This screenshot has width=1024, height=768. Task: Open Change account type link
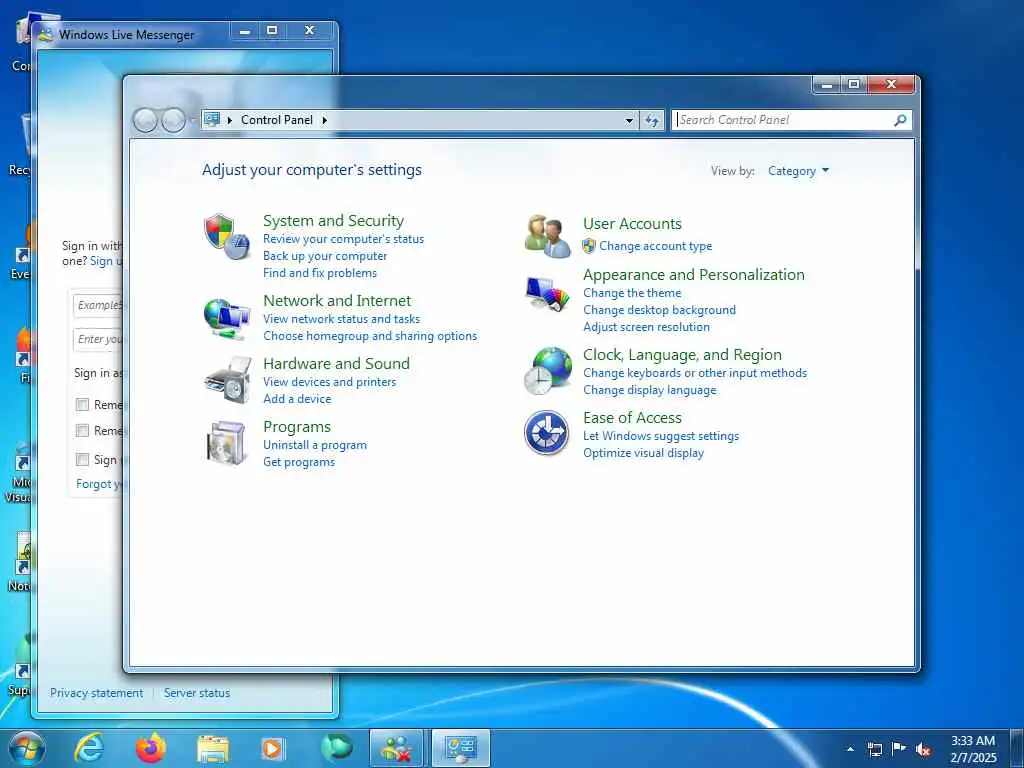click(x=656, y=246)
